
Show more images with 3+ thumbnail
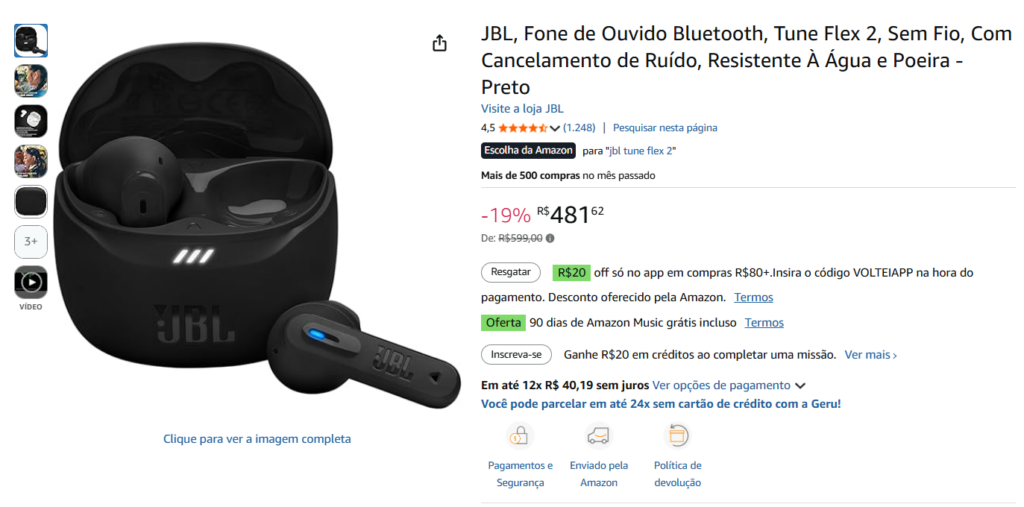click(31, 242)
